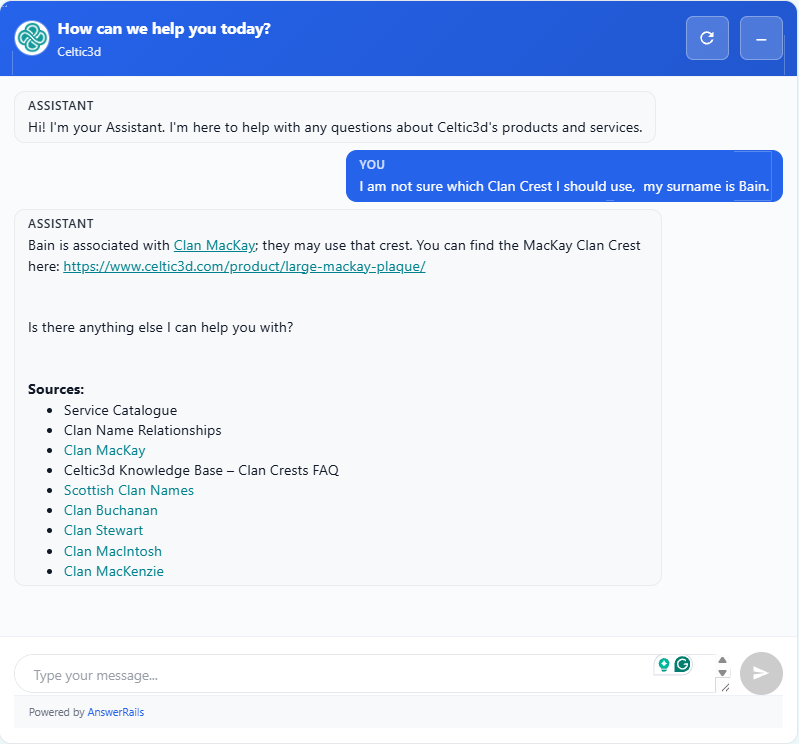Minimize the chat widget with dash button
This screenshot has width=799, height=744.
[x=761, y=38]
